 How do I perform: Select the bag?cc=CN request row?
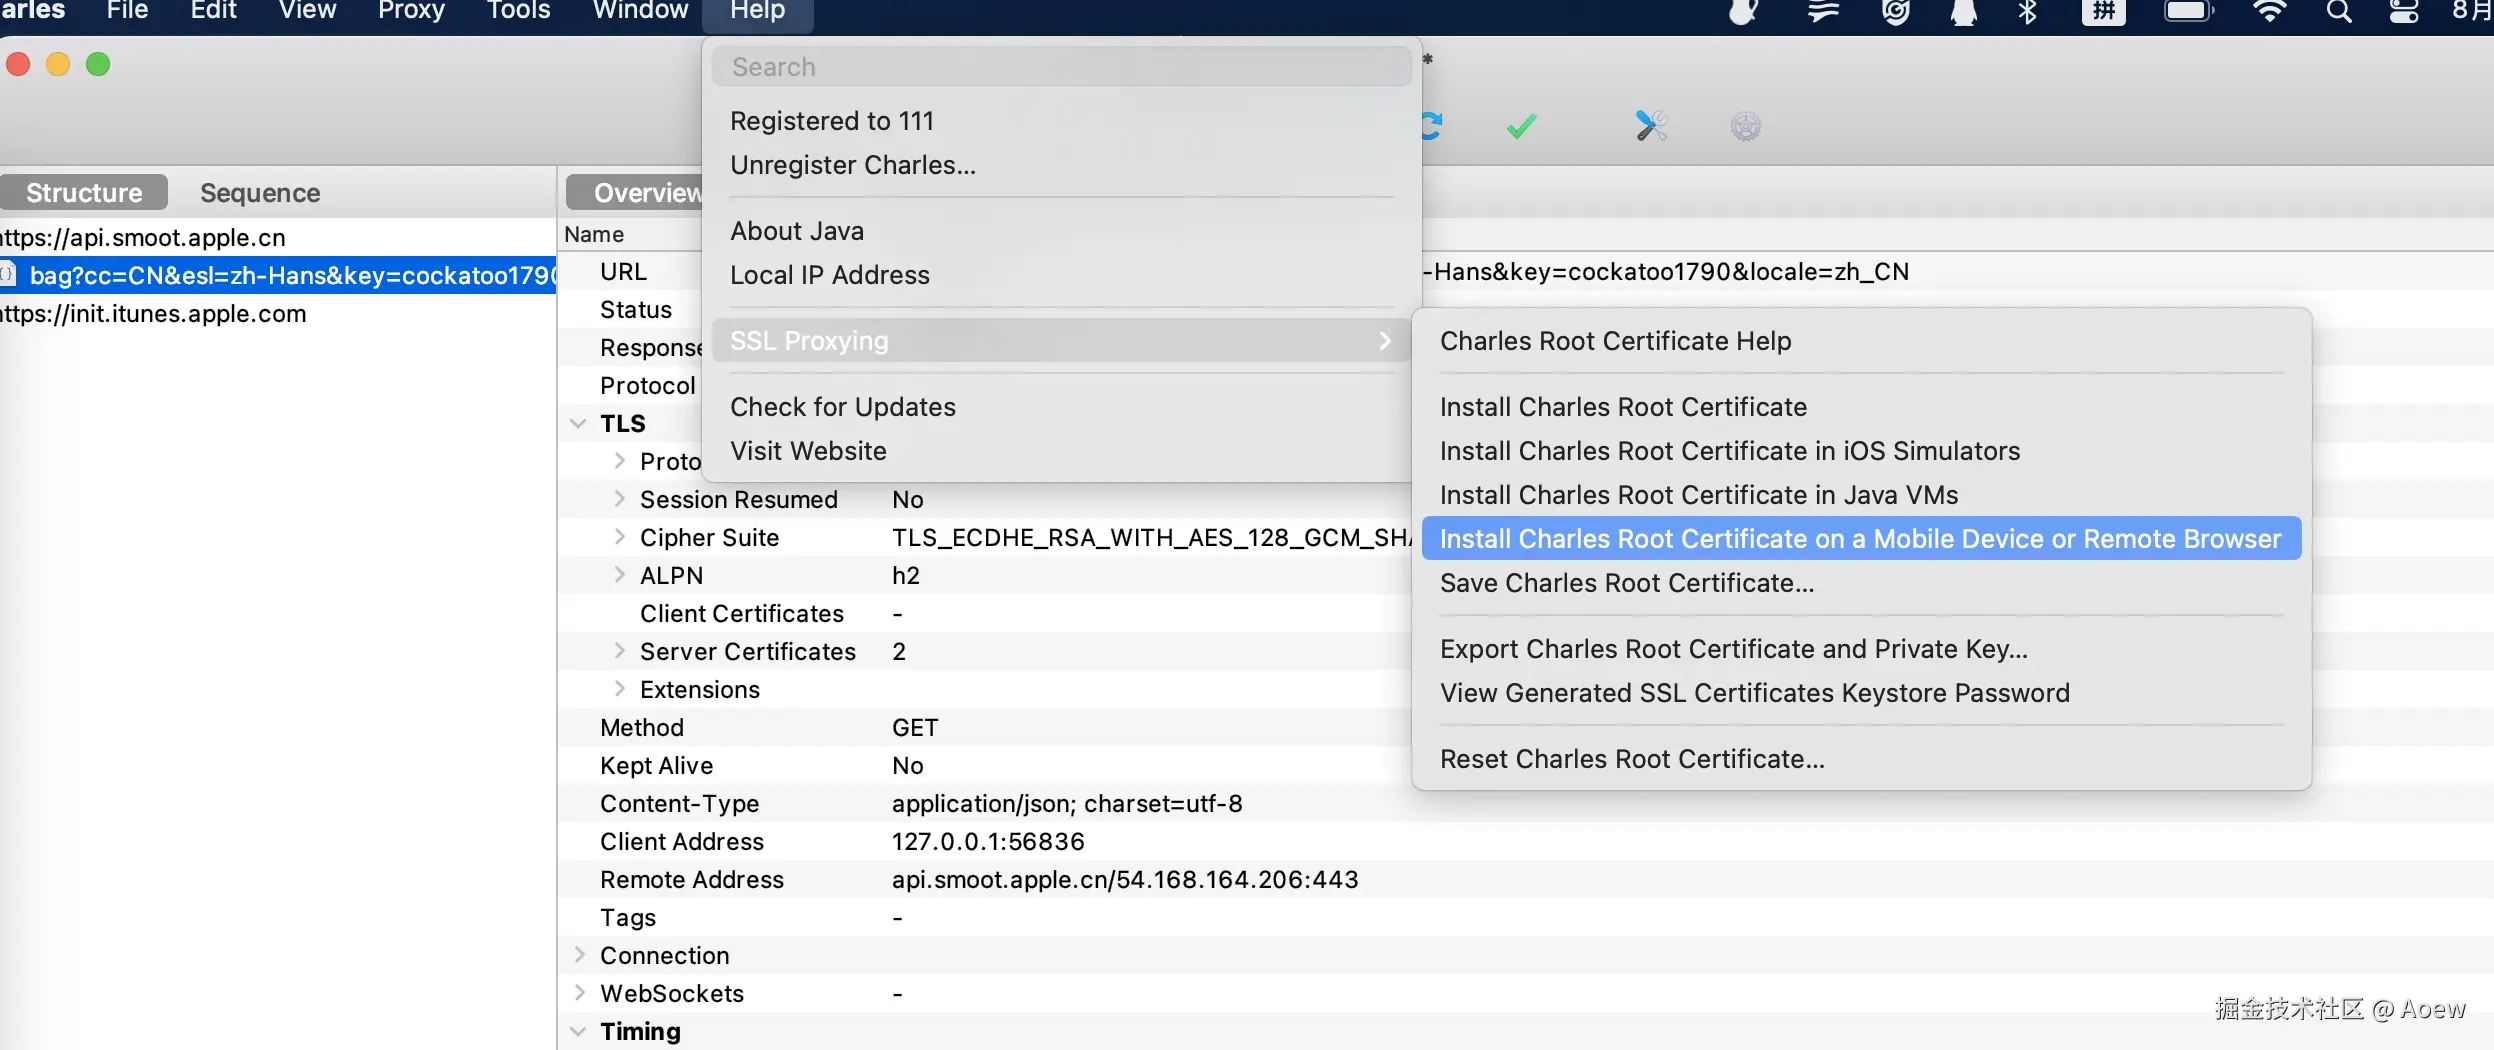pos(278,275)
